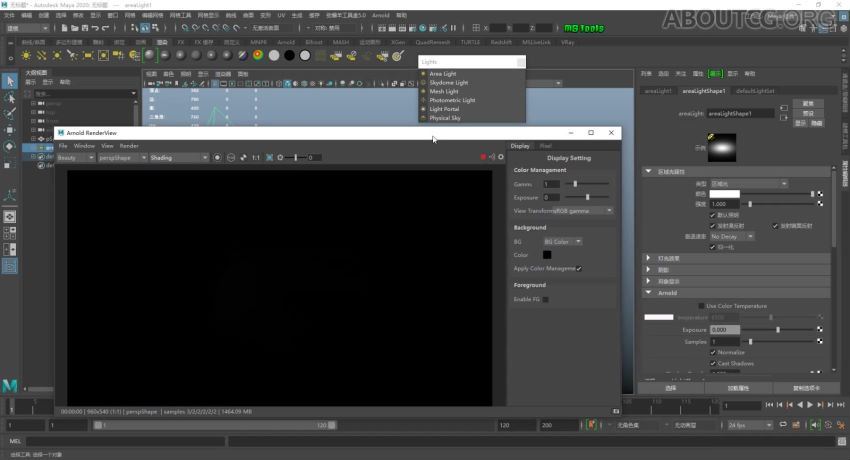The image size is (850, 460).
Task: Click the record red icon in RenderView toolbar
Action: click(x=483, y=157)
